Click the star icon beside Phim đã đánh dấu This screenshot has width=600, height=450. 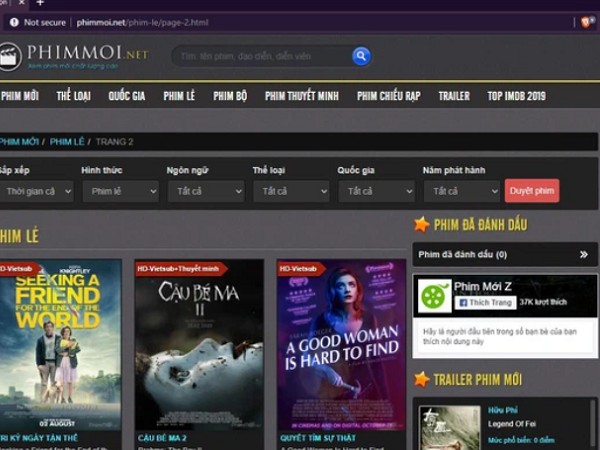(421, 225)
